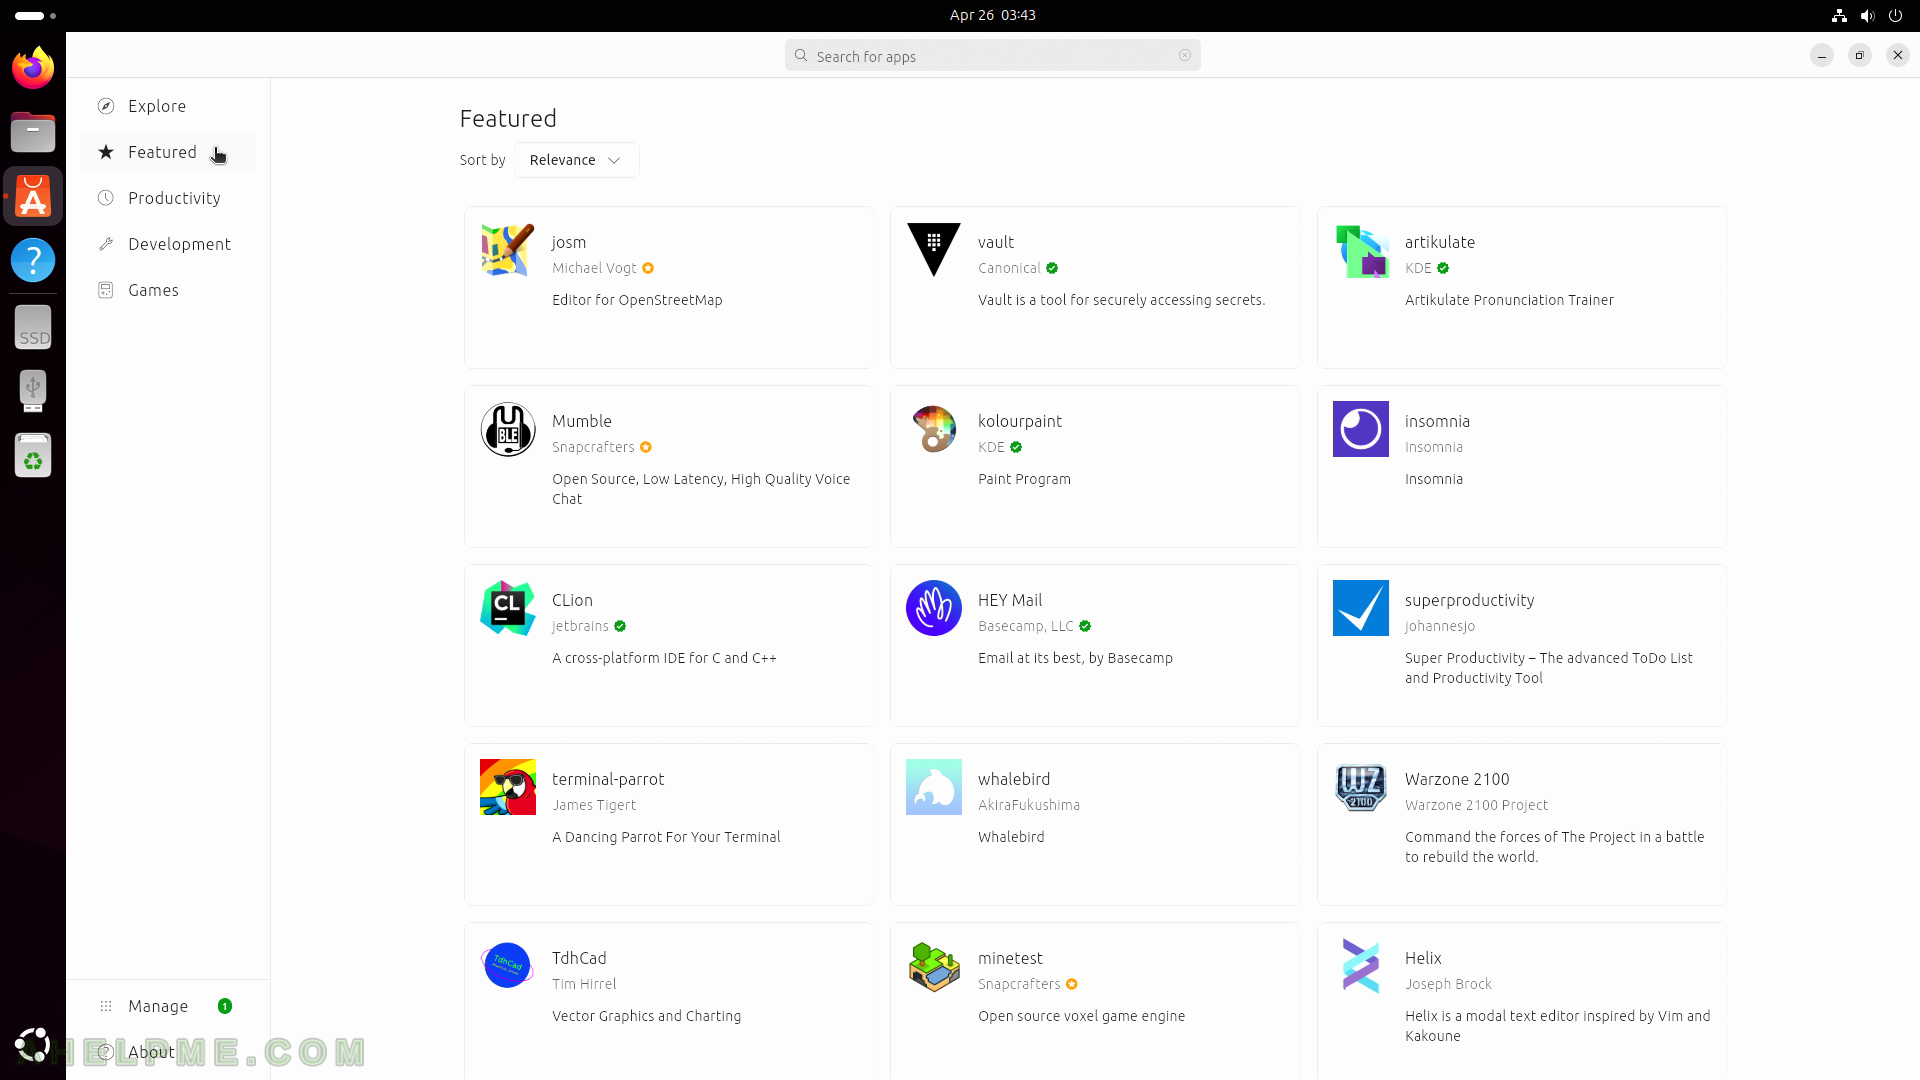This screenshot has width=1920, height=1080.
Task: Click the App Center dock icon
Action: (33, 196)
